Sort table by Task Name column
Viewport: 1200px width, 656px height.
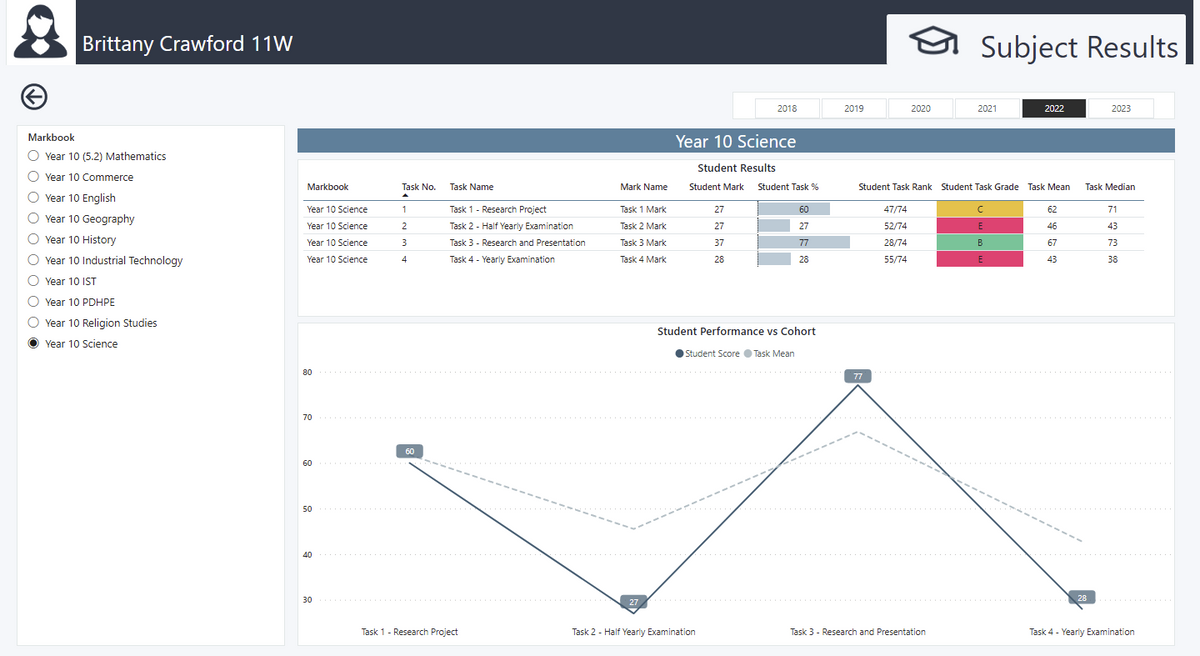471,187
